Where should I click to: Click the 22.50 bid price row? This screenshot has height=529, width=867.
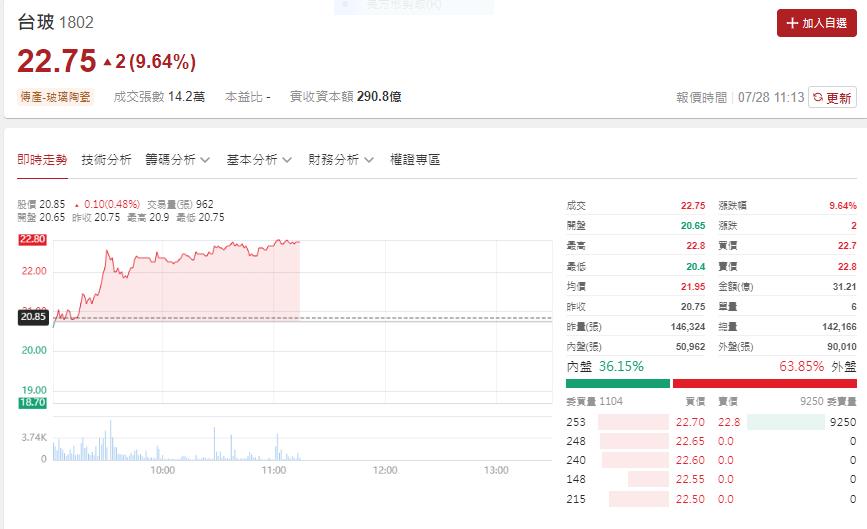click(635, 499)
